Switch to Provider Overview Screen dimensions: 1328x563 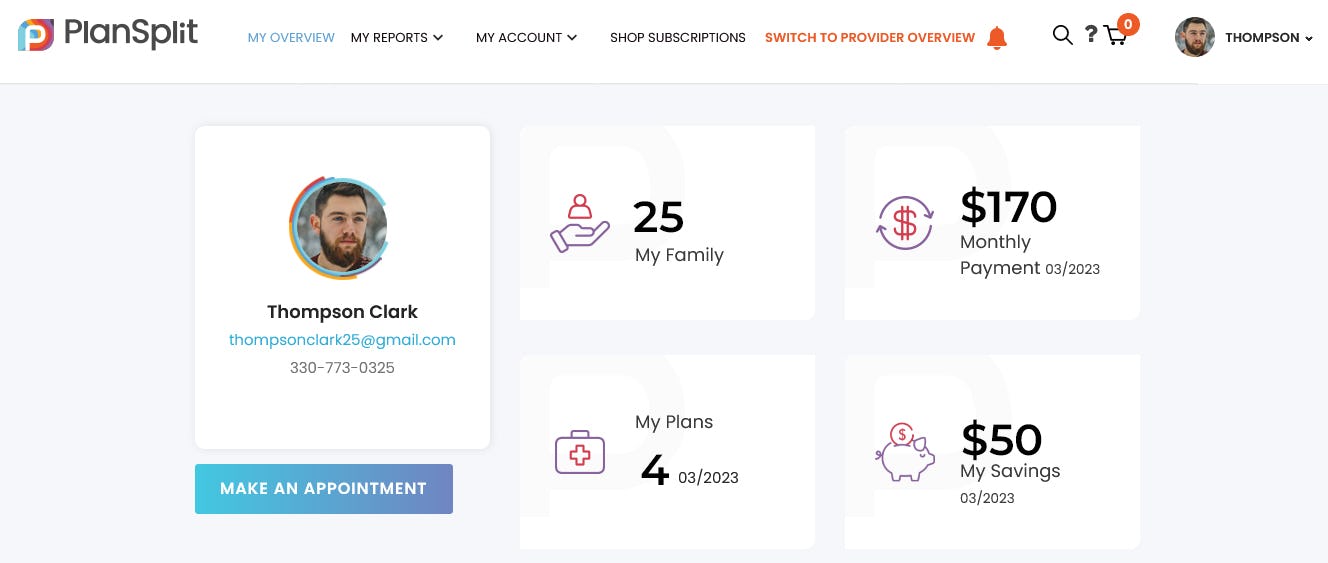tap(870, 38)
